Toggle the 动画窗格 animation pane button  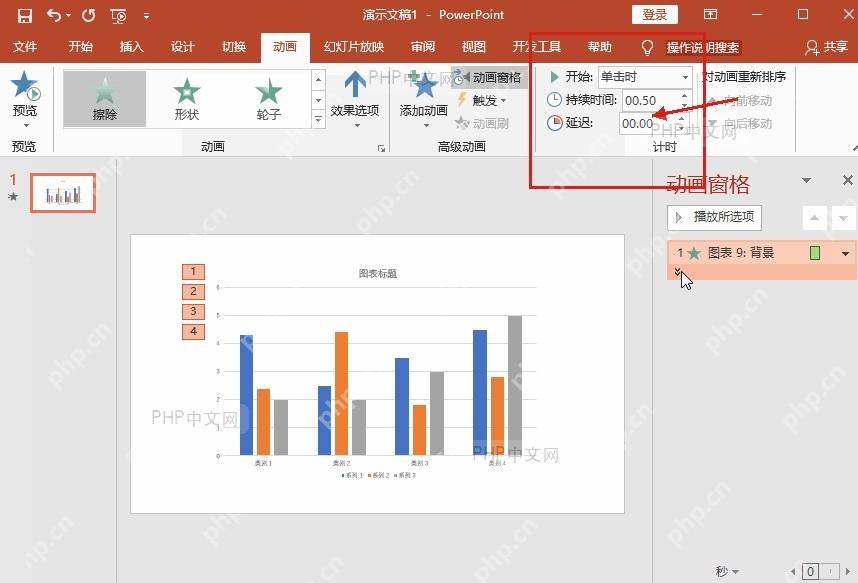pyautogui.click(x=489, y=78)
